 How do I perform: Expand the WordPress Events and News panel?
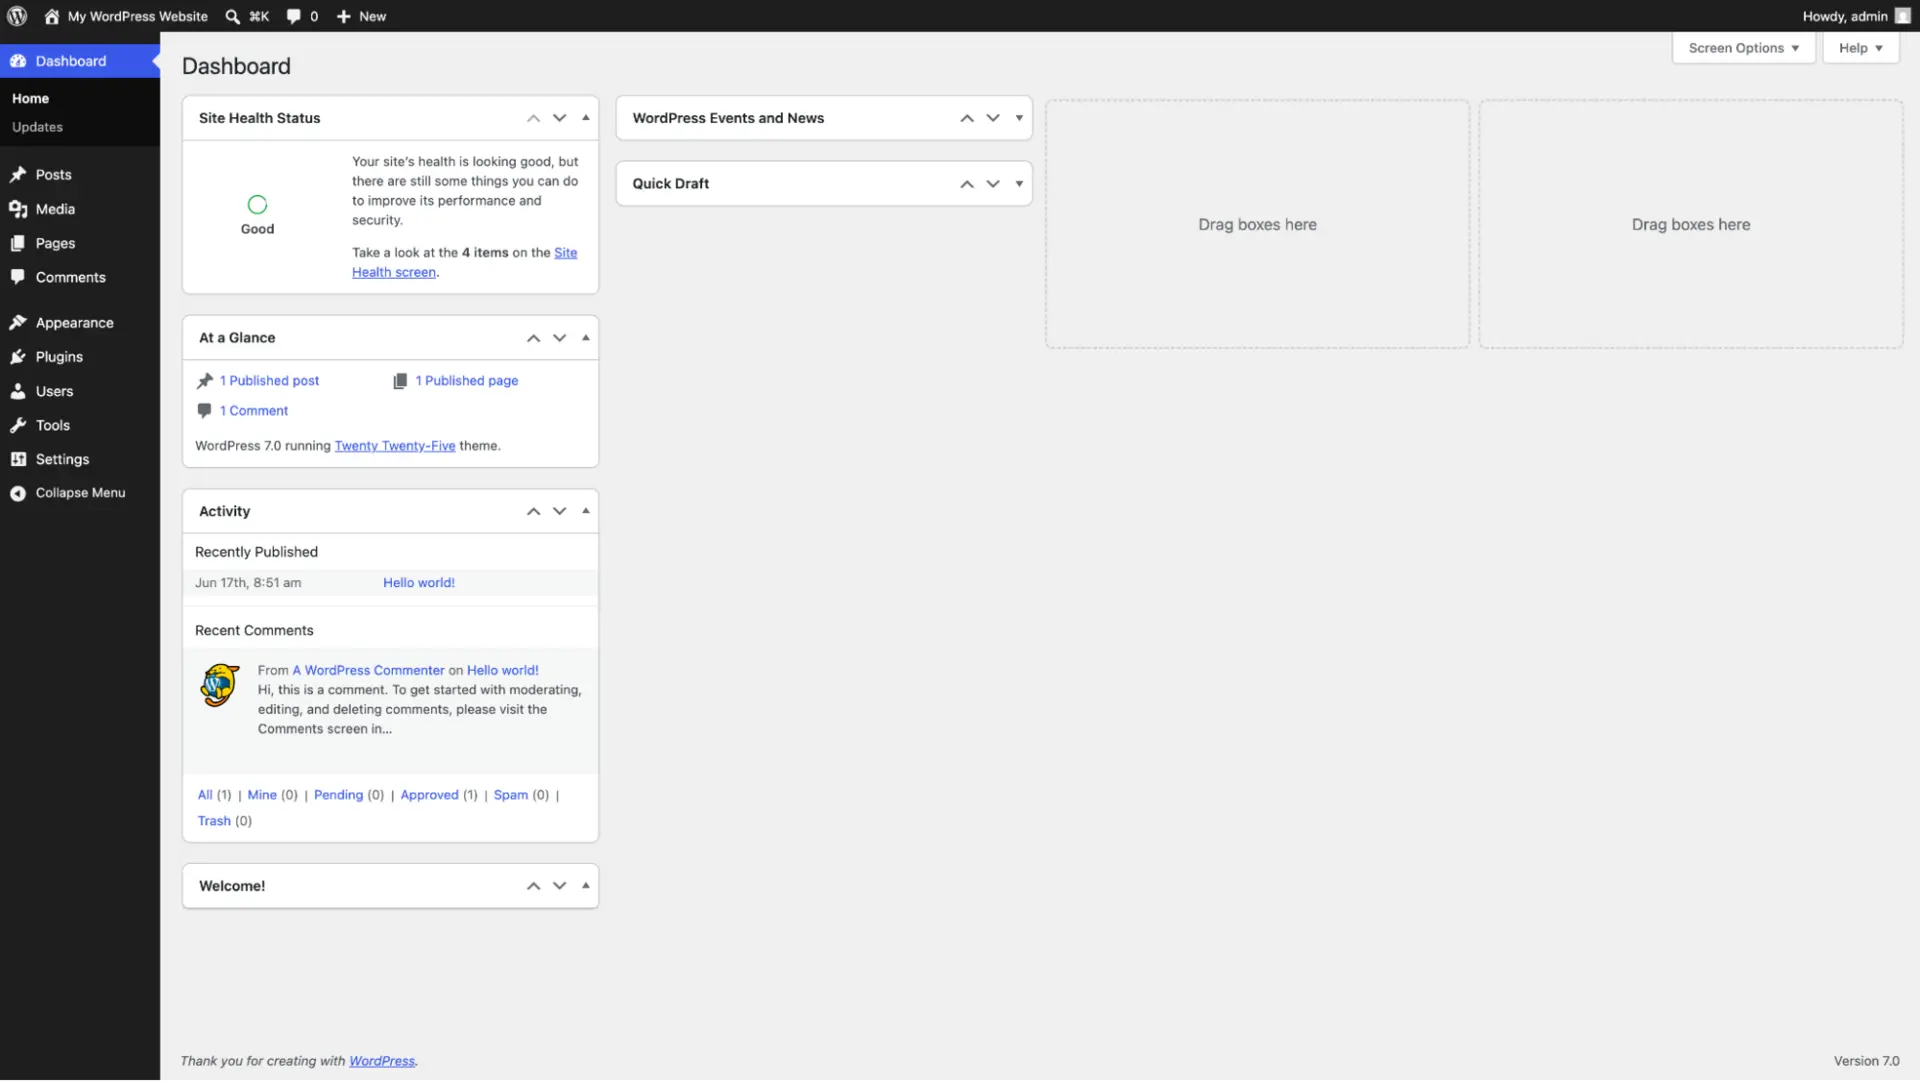point(1019,118)
